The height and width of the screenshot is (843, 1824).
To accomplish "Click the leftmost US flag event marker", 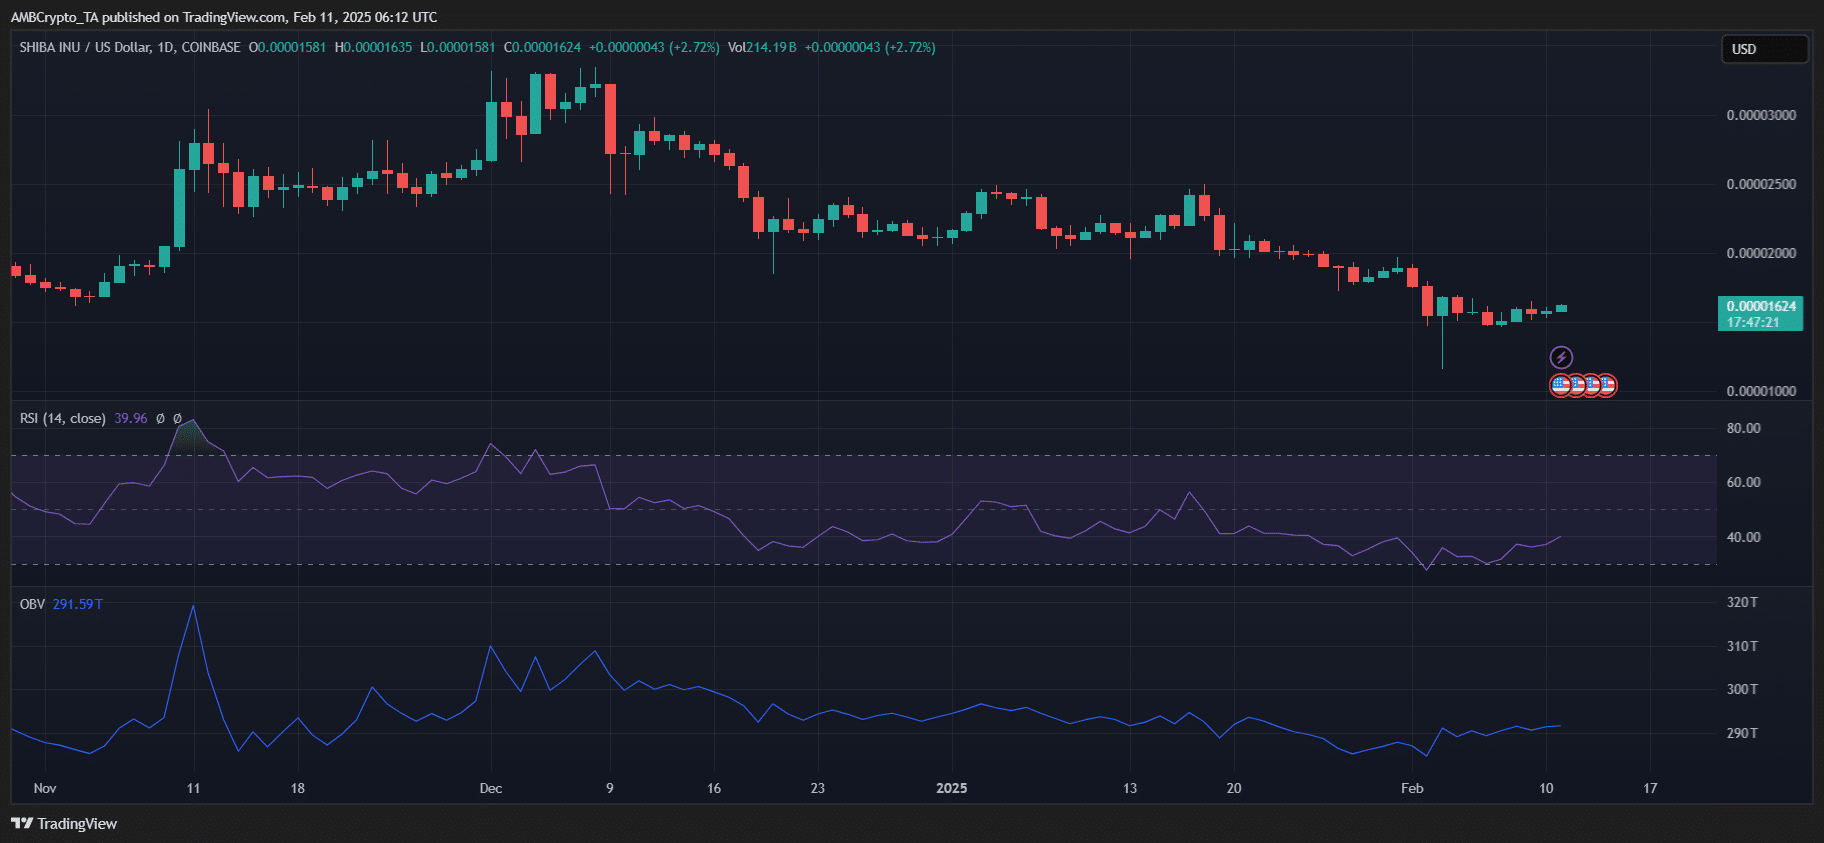I will [1560, 385].
